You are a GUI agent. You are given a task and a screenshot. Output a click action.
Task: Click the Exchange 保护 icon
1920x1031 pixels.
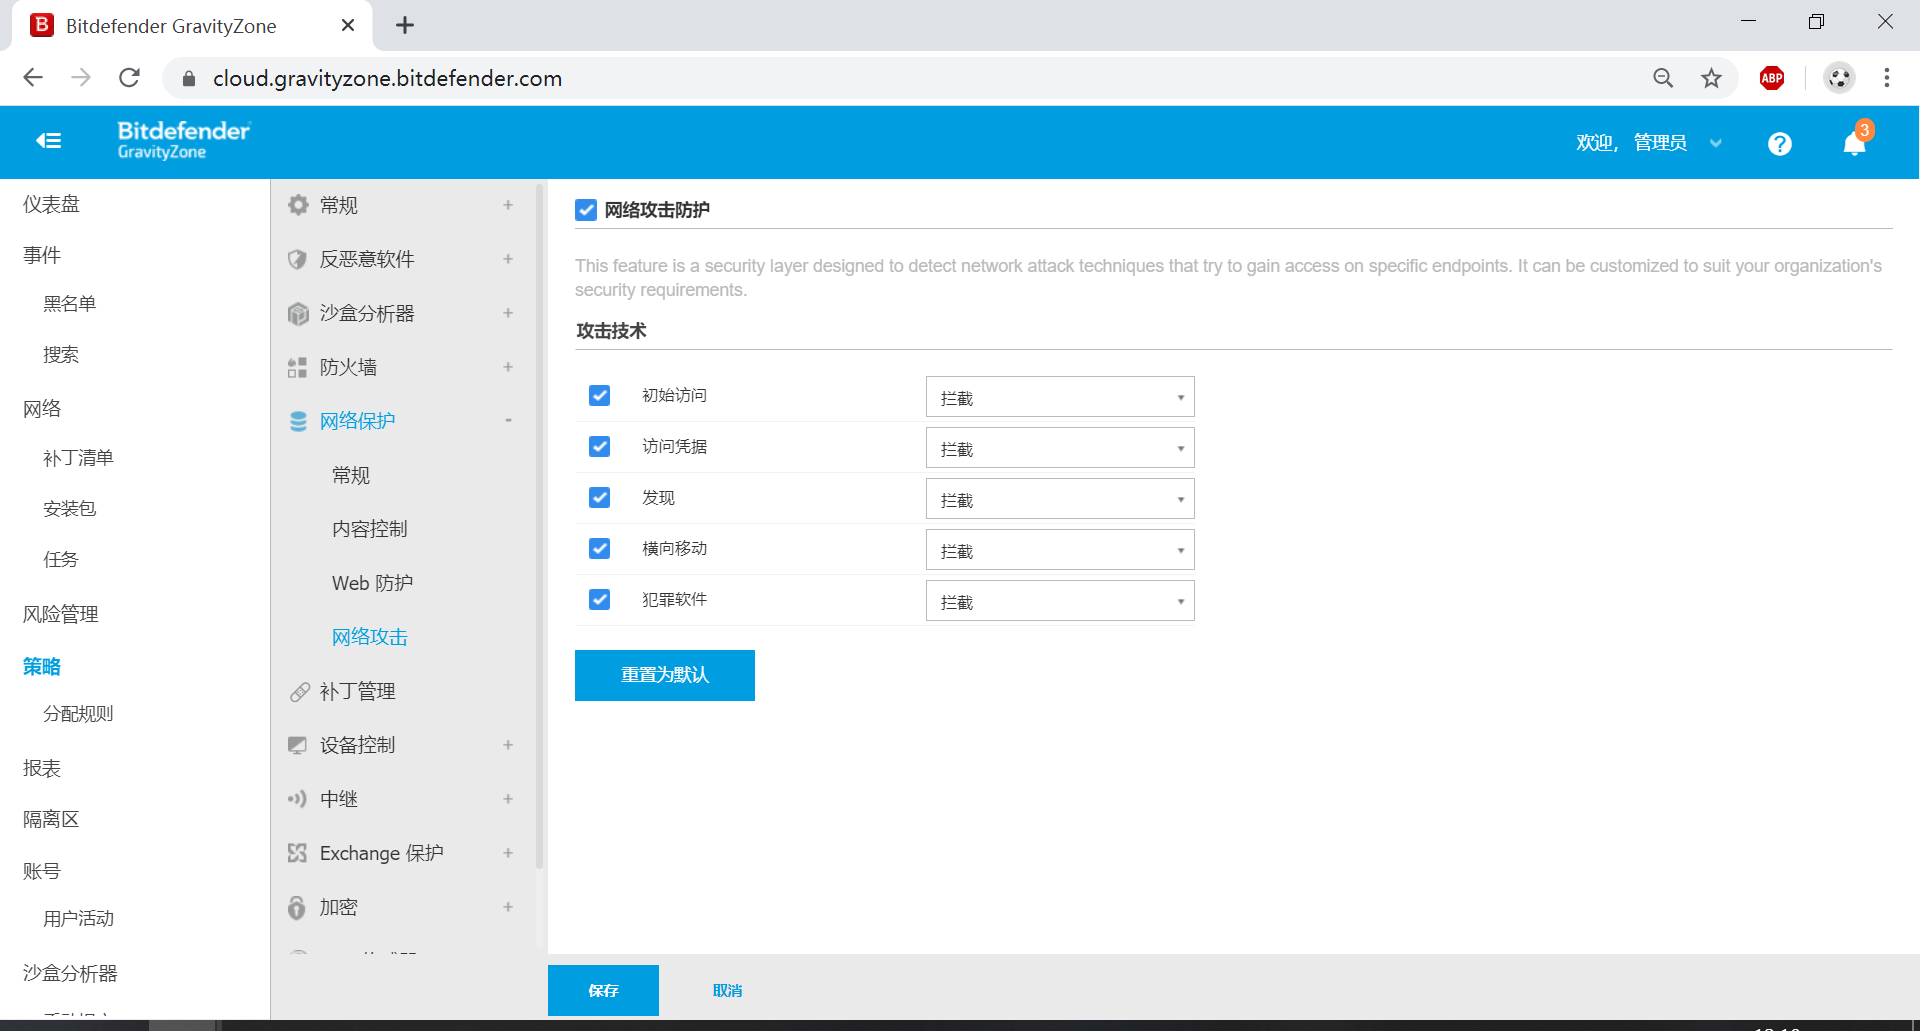click(x=298, y=853)
